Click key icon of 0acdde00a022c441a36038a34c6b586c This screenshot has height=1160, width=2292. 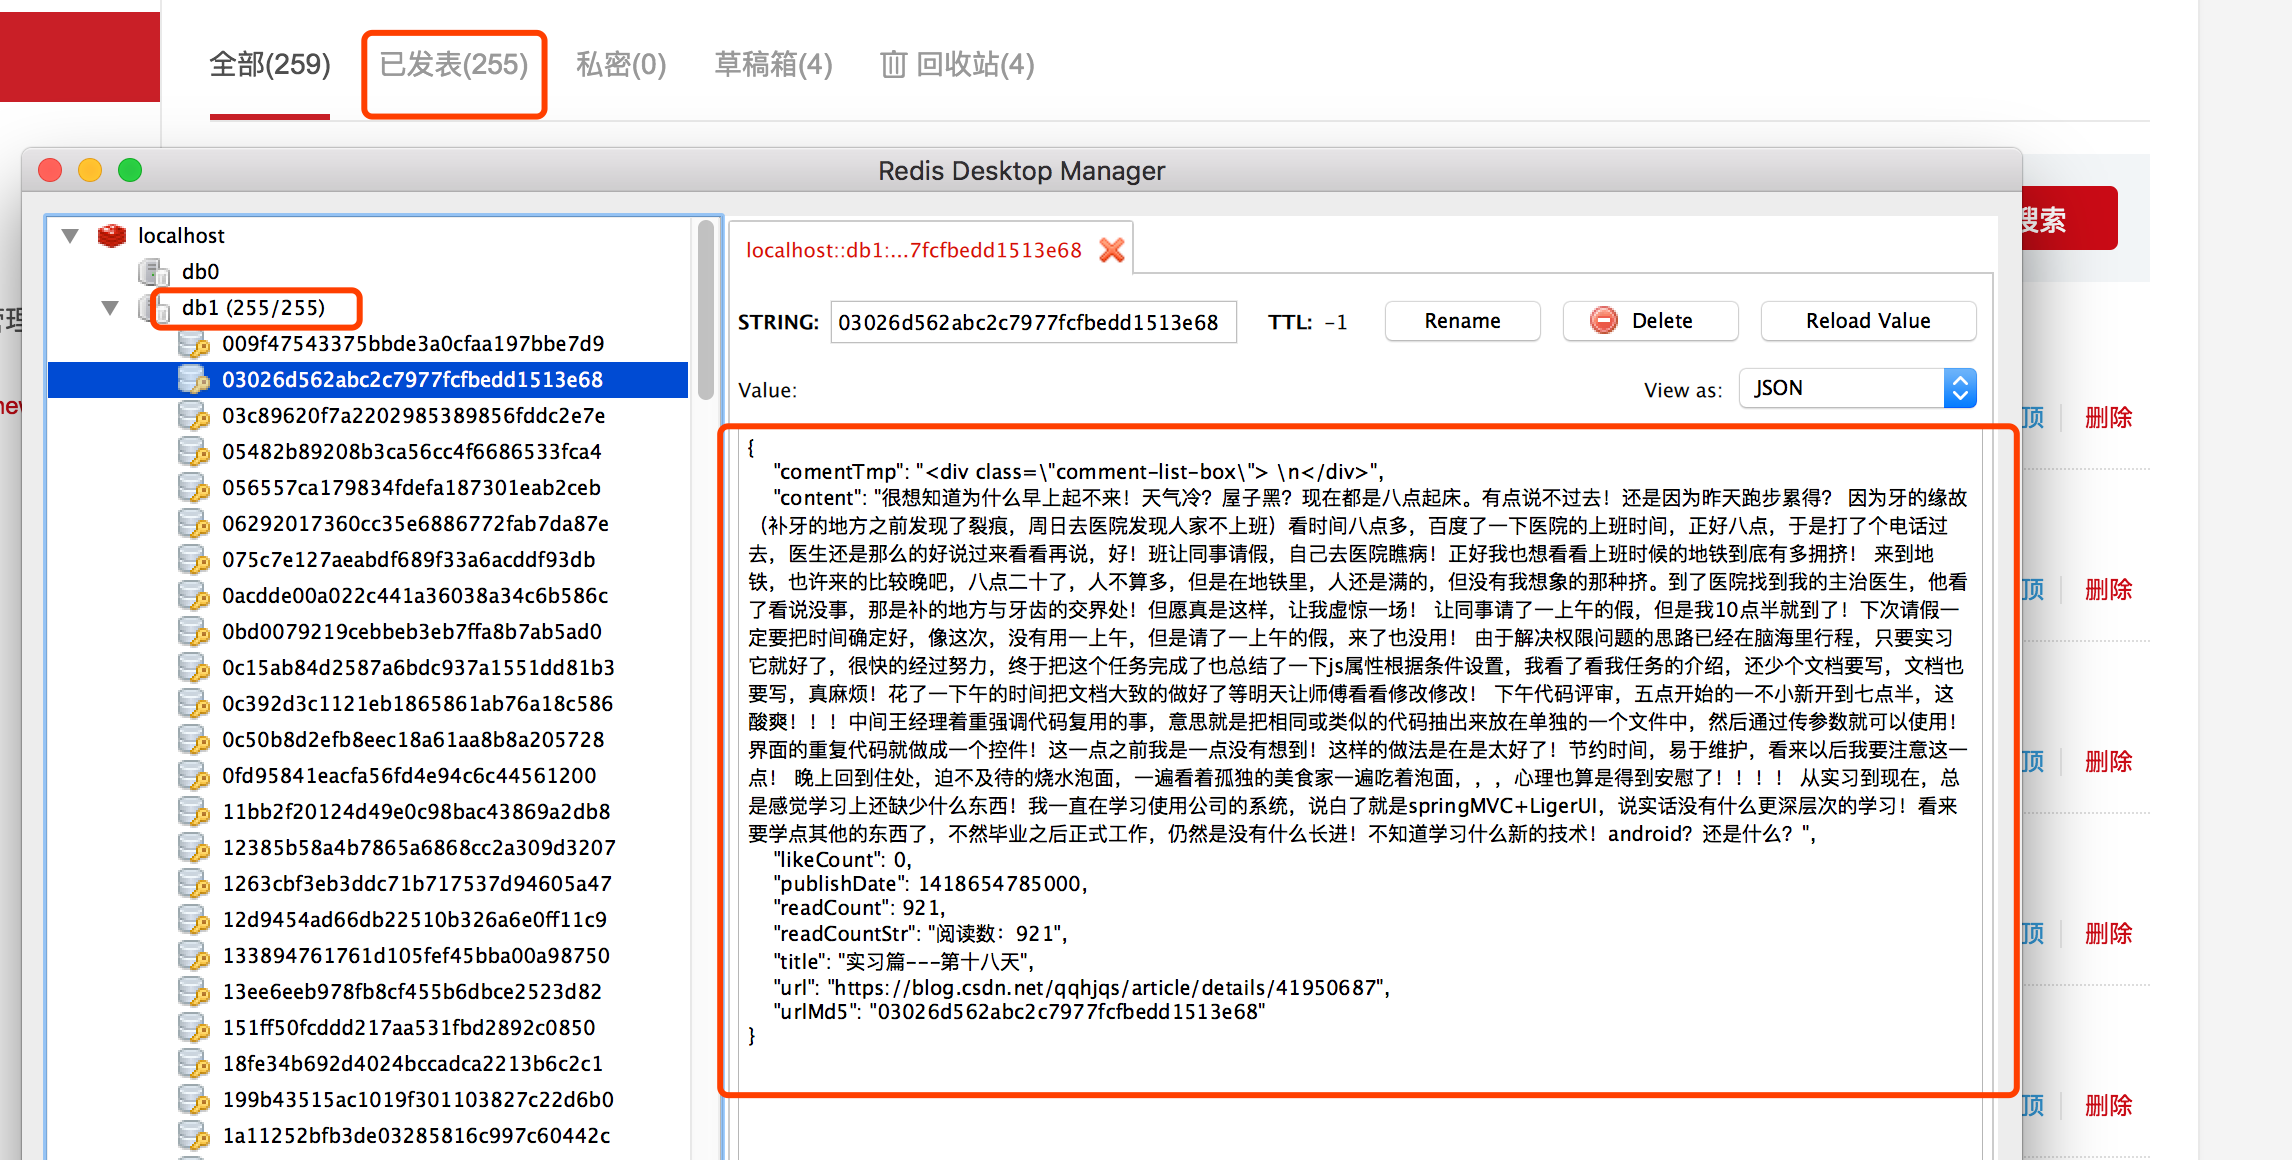coord(193,596)
